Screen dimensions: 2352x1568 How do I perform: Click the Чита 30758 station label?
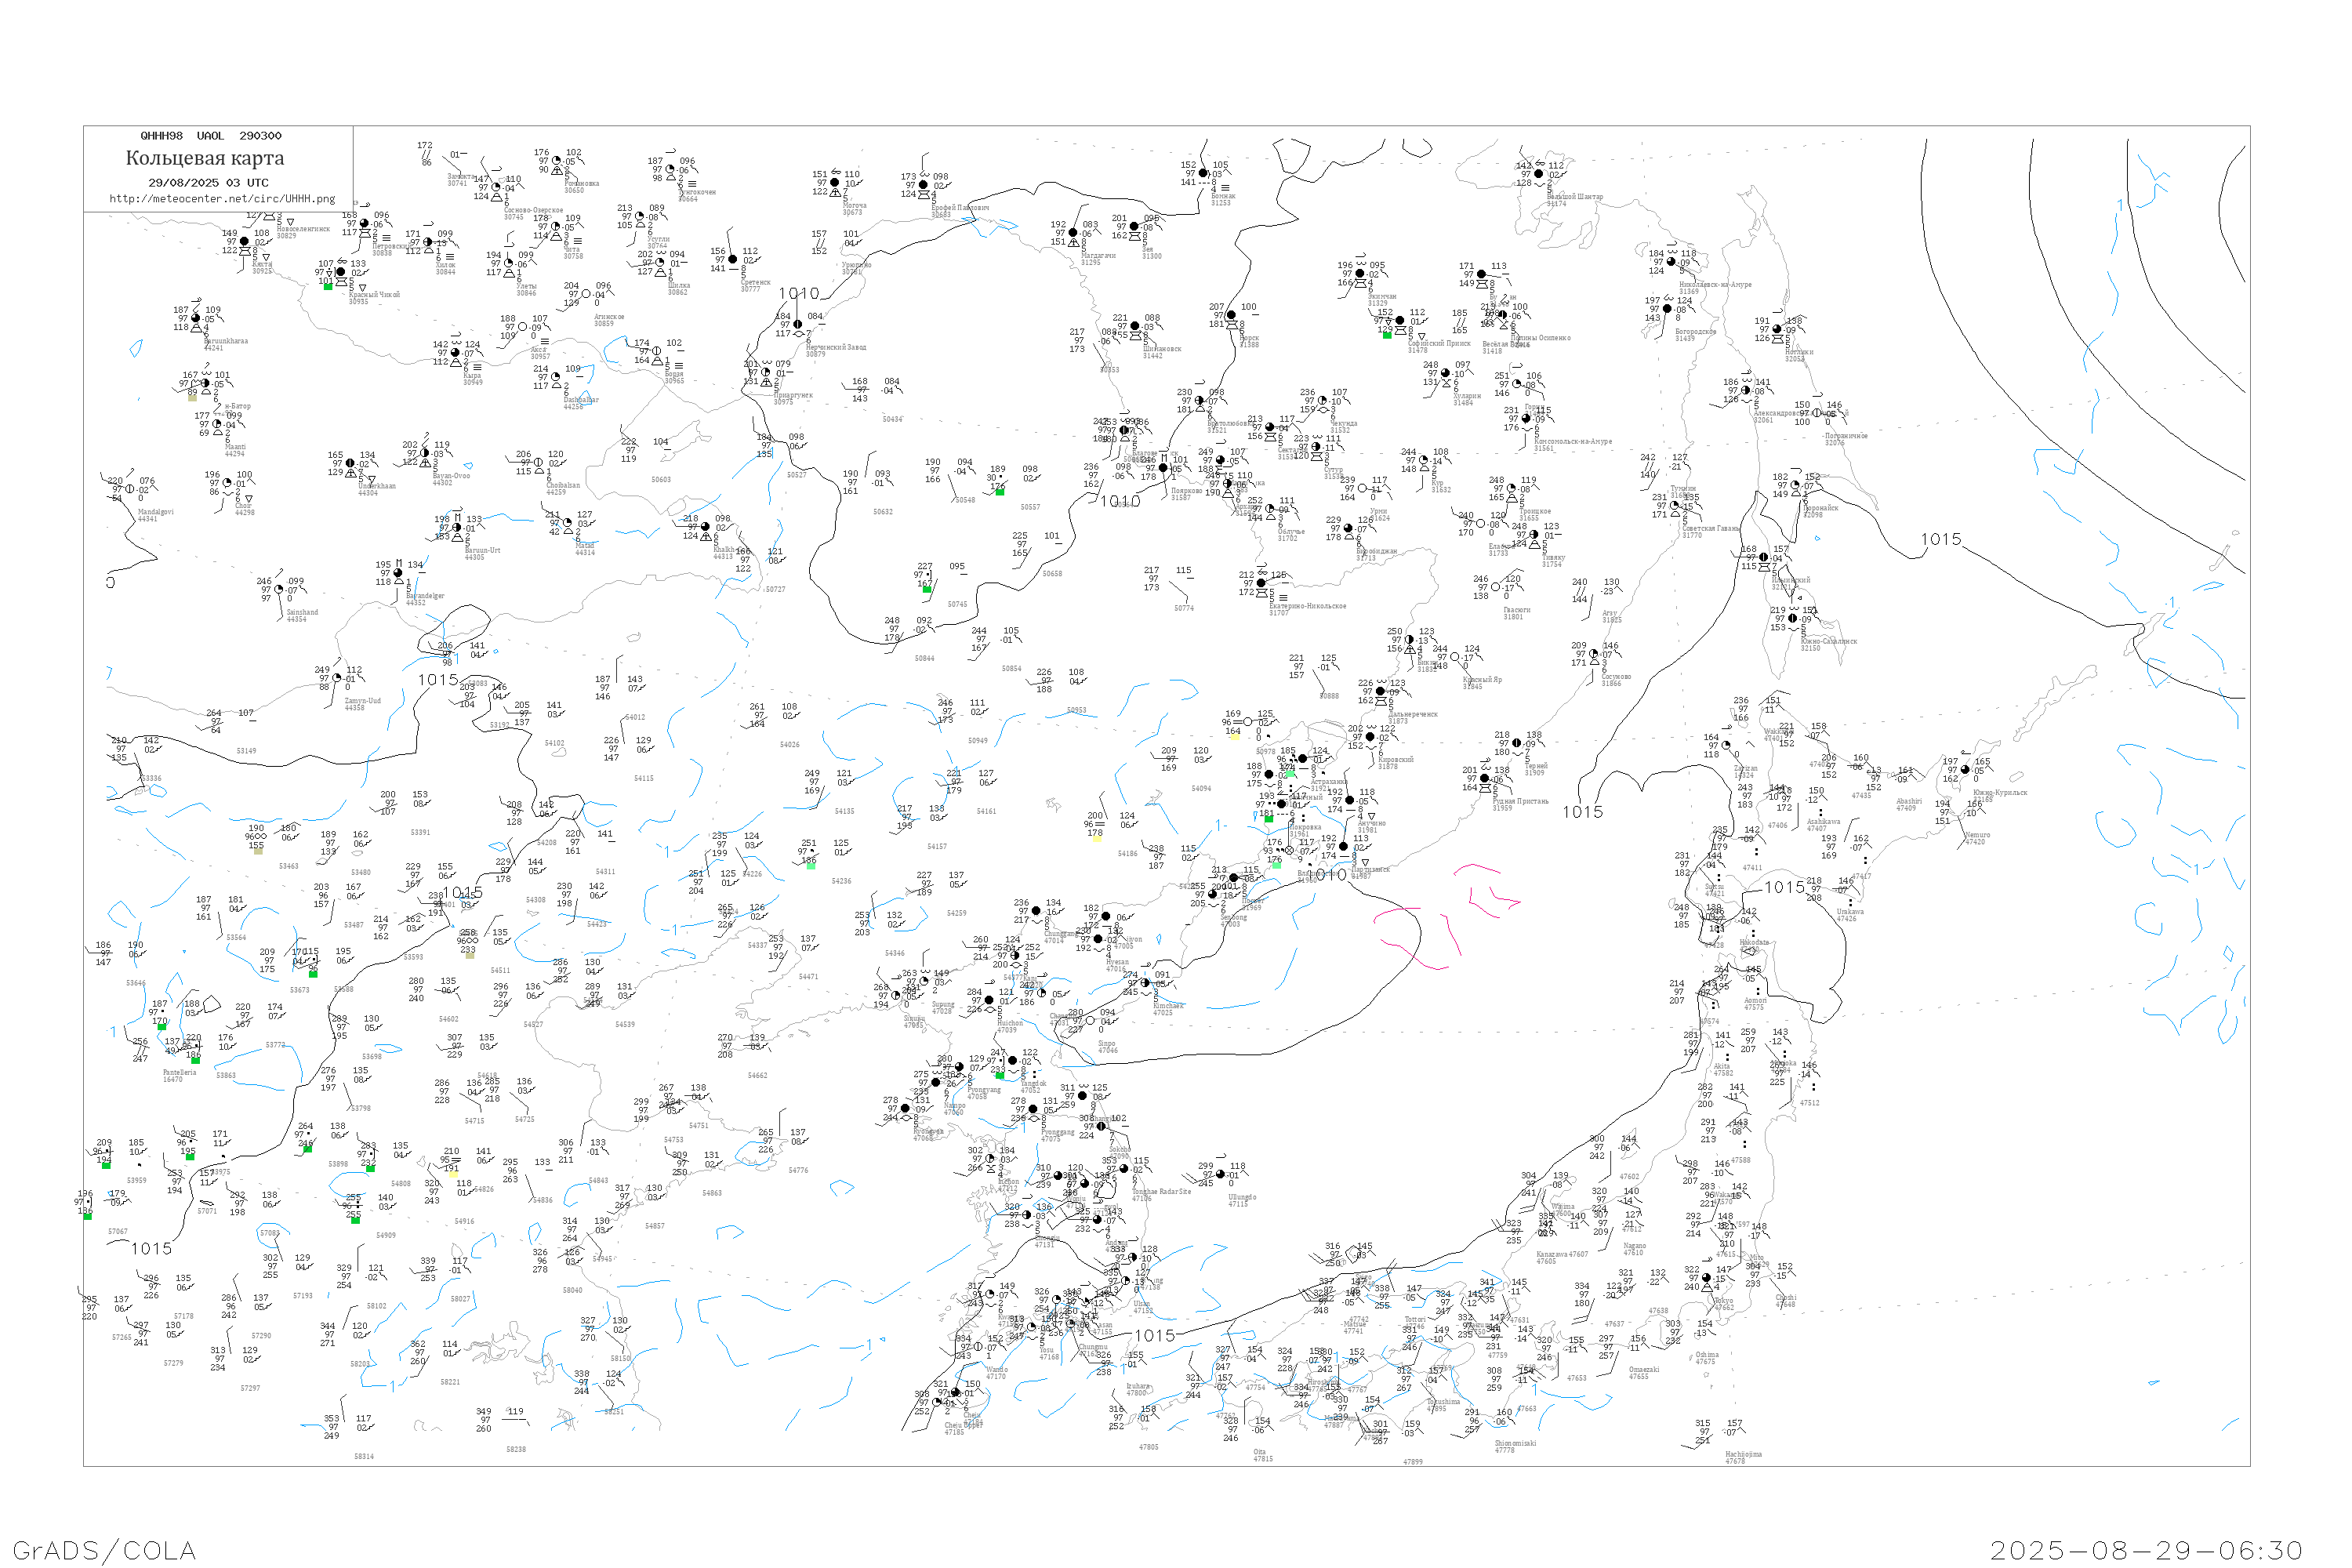(572, 253)
